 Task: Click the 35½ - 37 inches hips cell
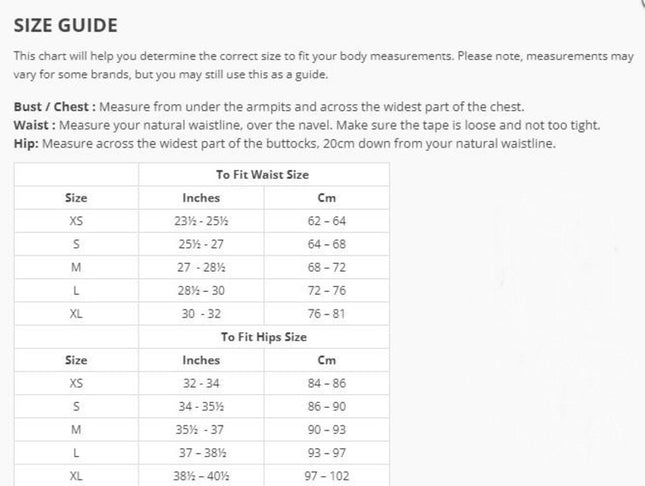201,430
